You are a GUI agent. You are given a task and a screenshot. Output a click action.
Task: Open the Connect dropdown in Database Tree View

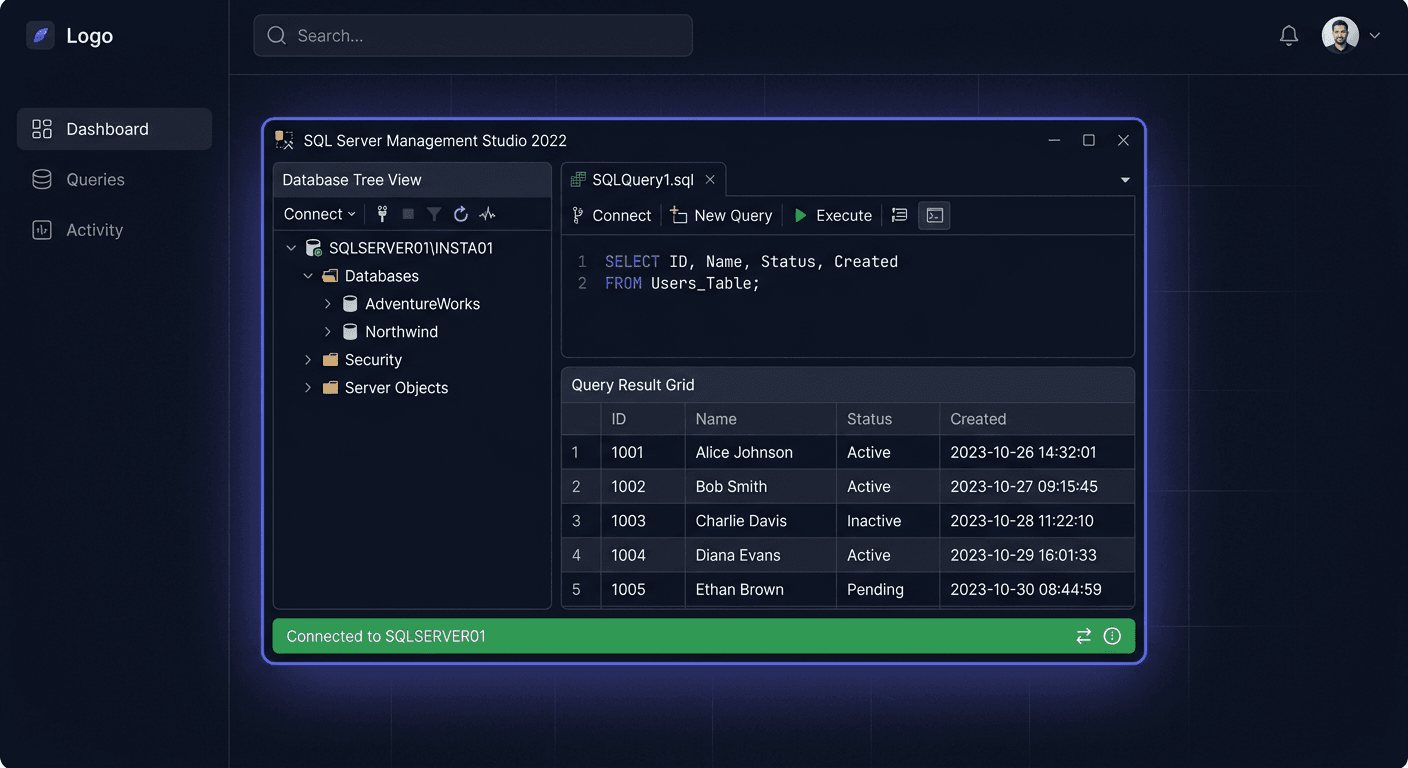point(319,214)
